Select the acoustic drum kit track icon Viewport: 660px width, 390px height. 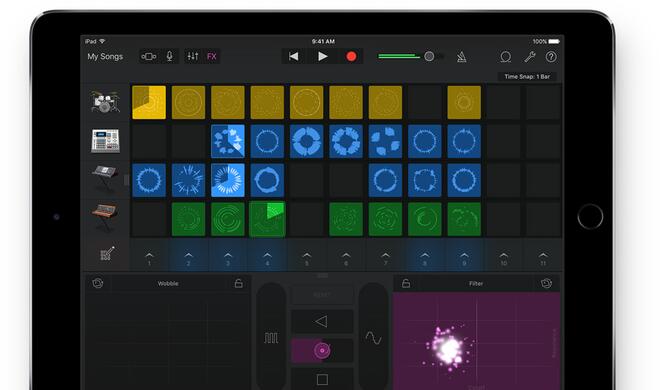coord(105,102)
